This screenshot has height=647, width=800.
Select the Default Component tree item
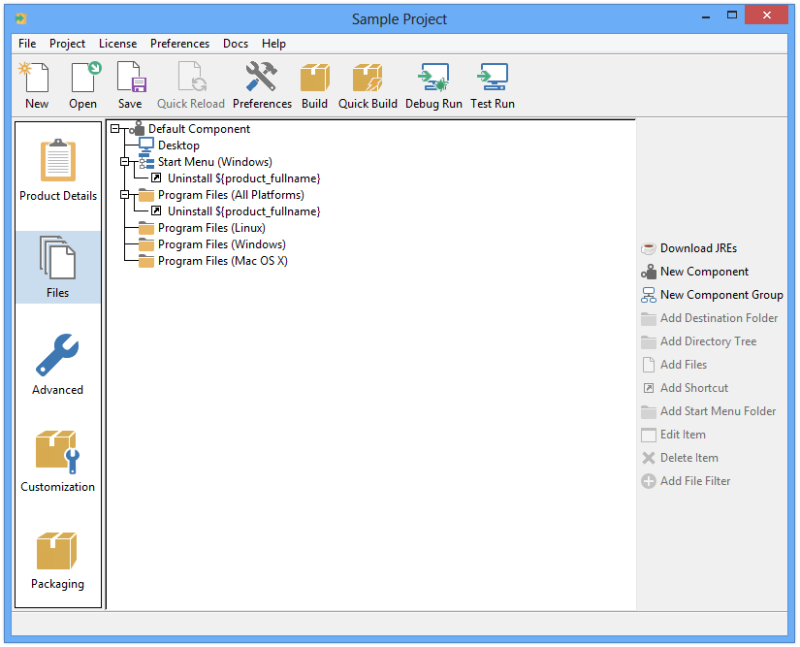coord(199,129)
